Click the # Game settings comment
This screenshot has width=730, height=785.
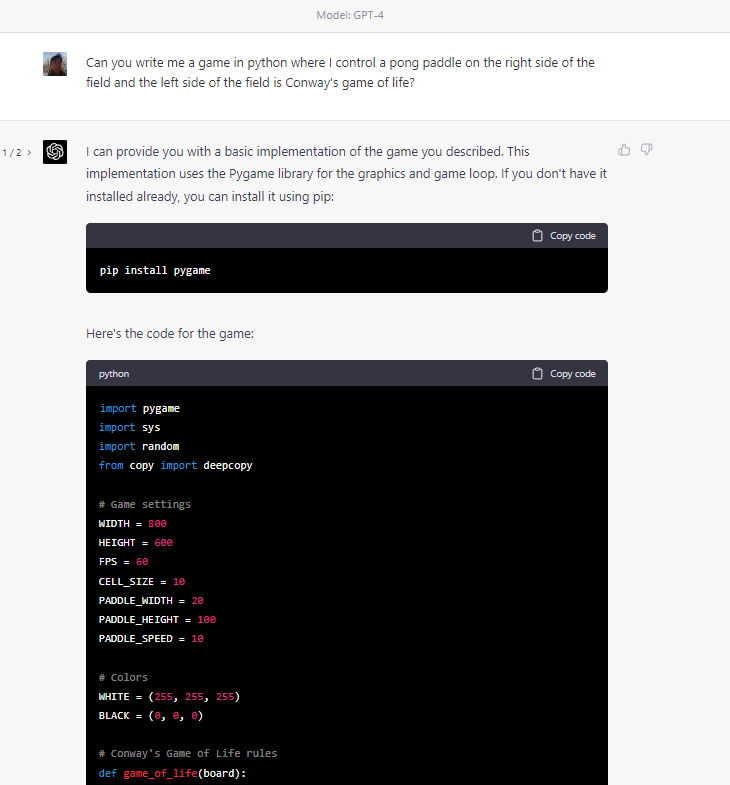tap(145, 505)
